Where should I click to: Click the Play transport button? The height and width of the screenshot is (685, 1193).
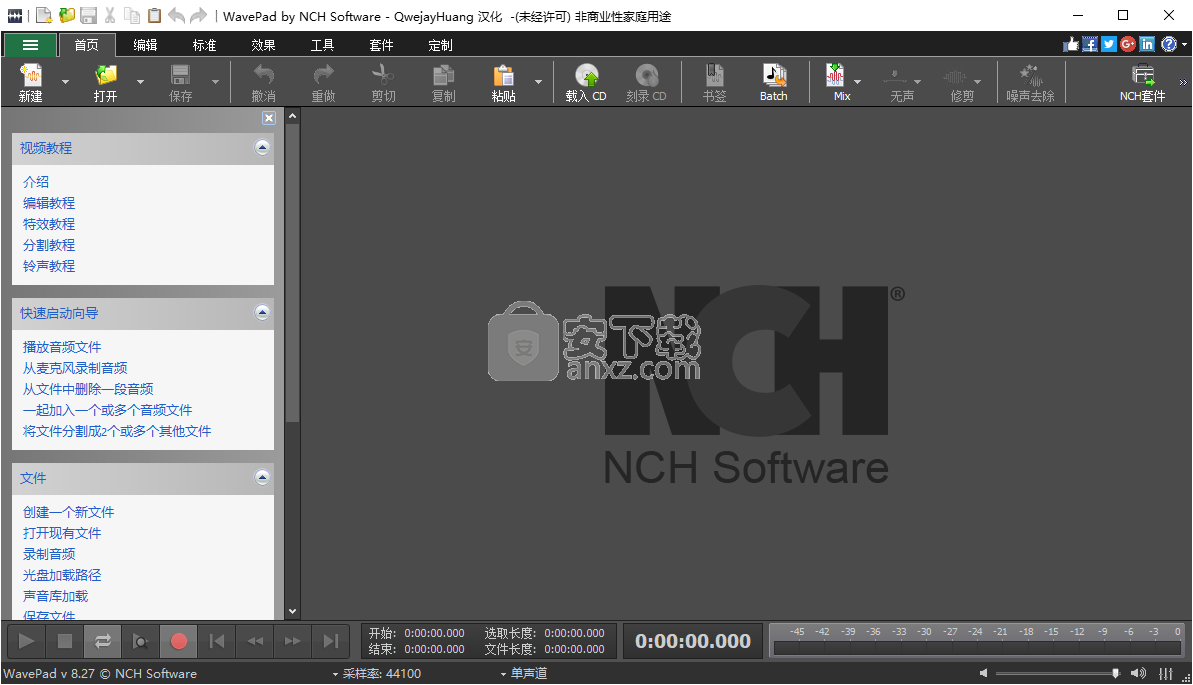point(26,641)
